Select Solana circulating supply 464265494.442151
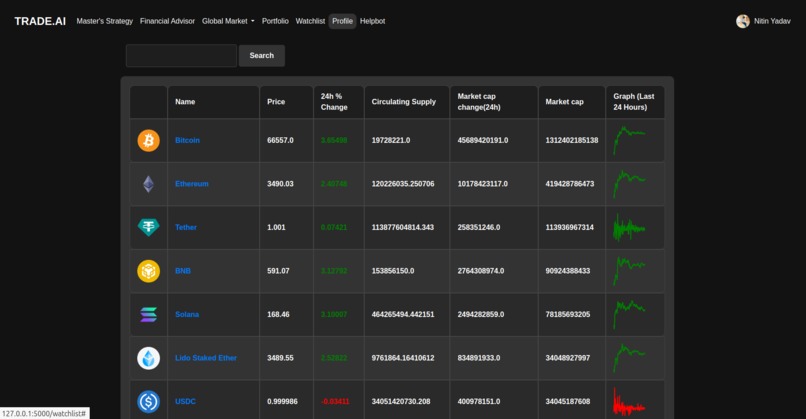Screen dimensions: 806x419 coord(403,315)
